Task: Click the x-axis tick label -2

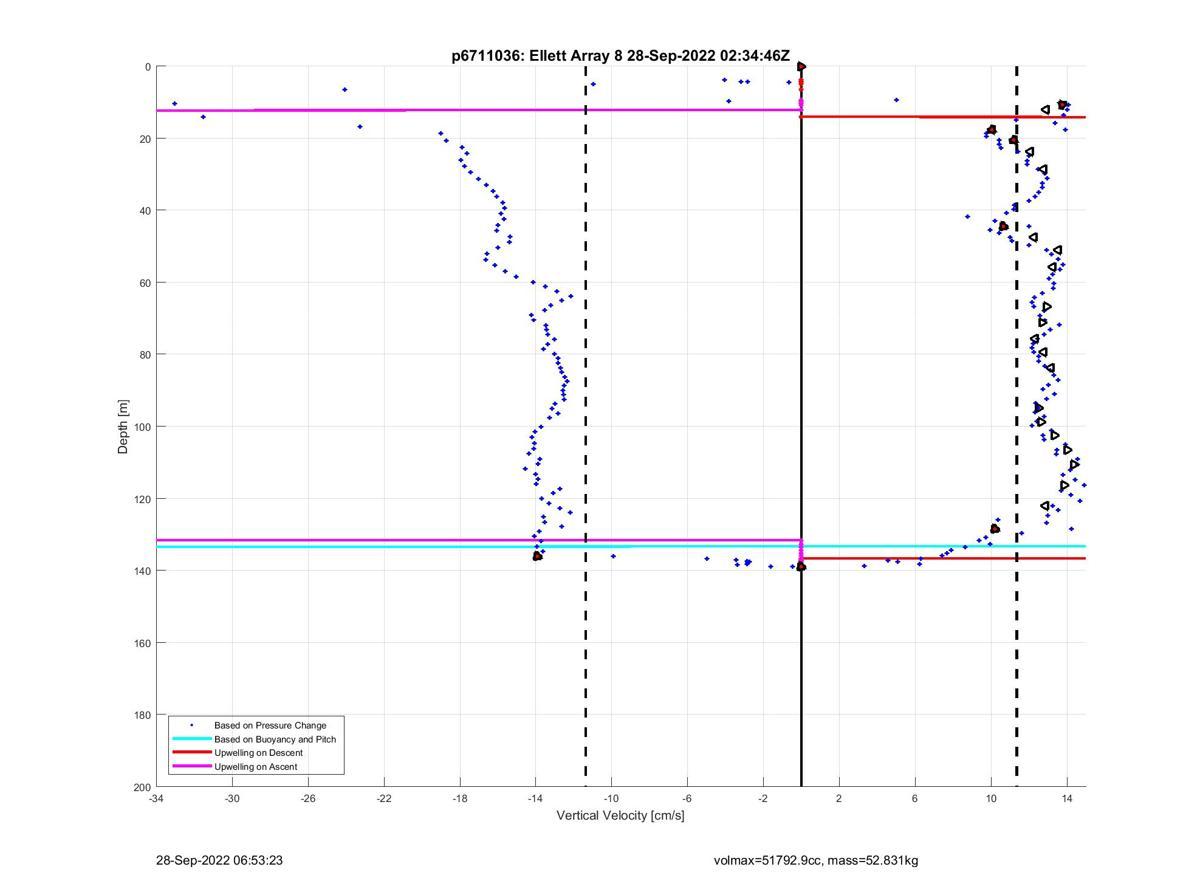Action: pos(763,798)
